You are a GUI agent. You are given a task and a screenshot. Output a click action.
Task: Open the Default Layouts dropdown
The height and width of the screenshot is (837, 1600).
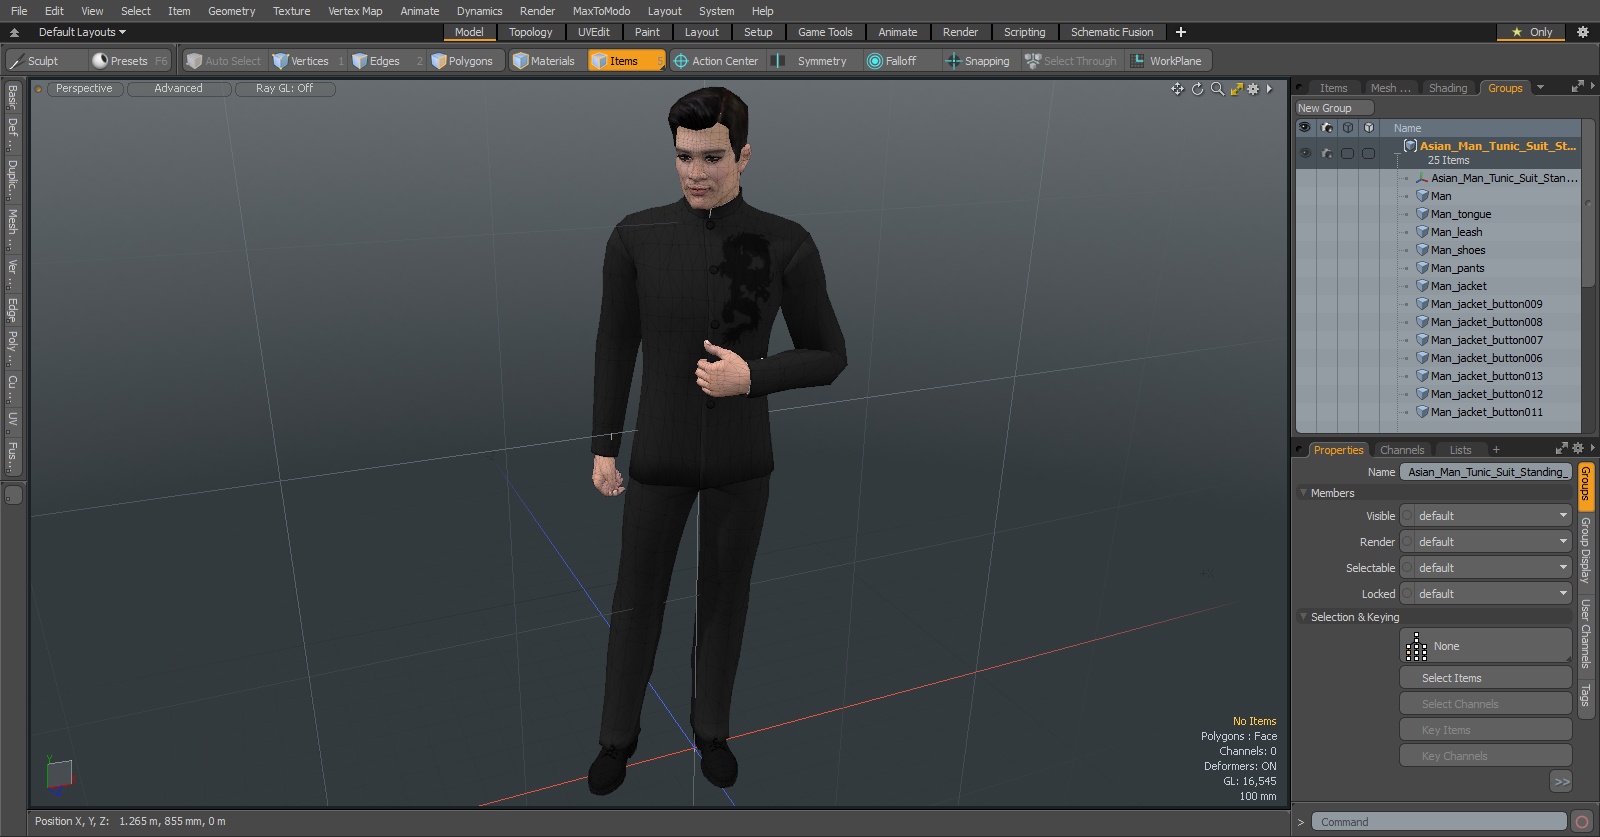coord(82,32)
